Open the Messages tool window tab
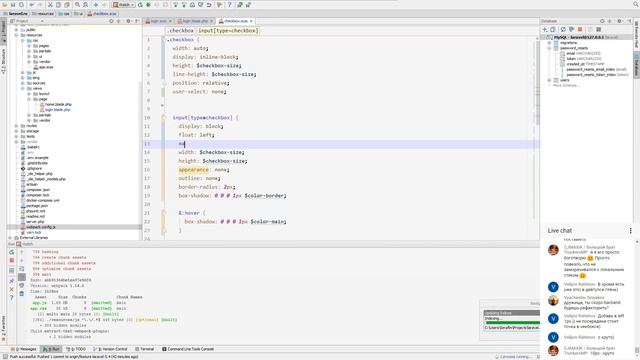The width and height of the screenshot is (640, 360). pos(23,349)
